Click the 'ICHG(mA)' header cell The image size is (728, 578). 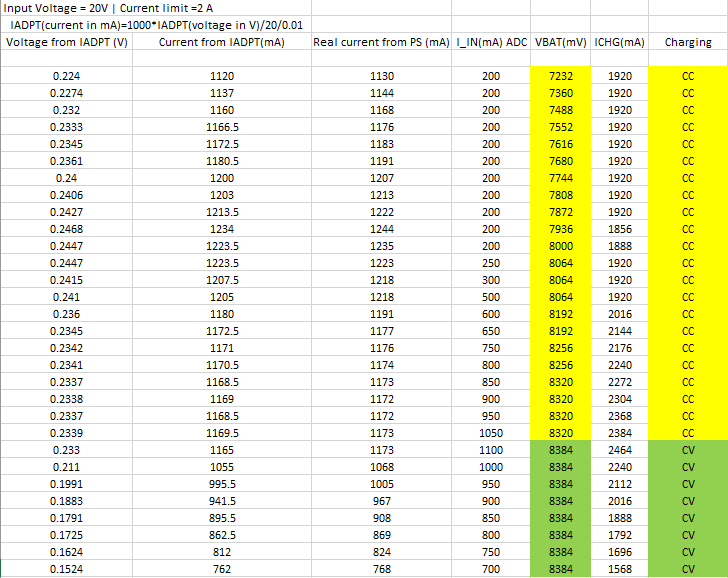coord(620,42)
